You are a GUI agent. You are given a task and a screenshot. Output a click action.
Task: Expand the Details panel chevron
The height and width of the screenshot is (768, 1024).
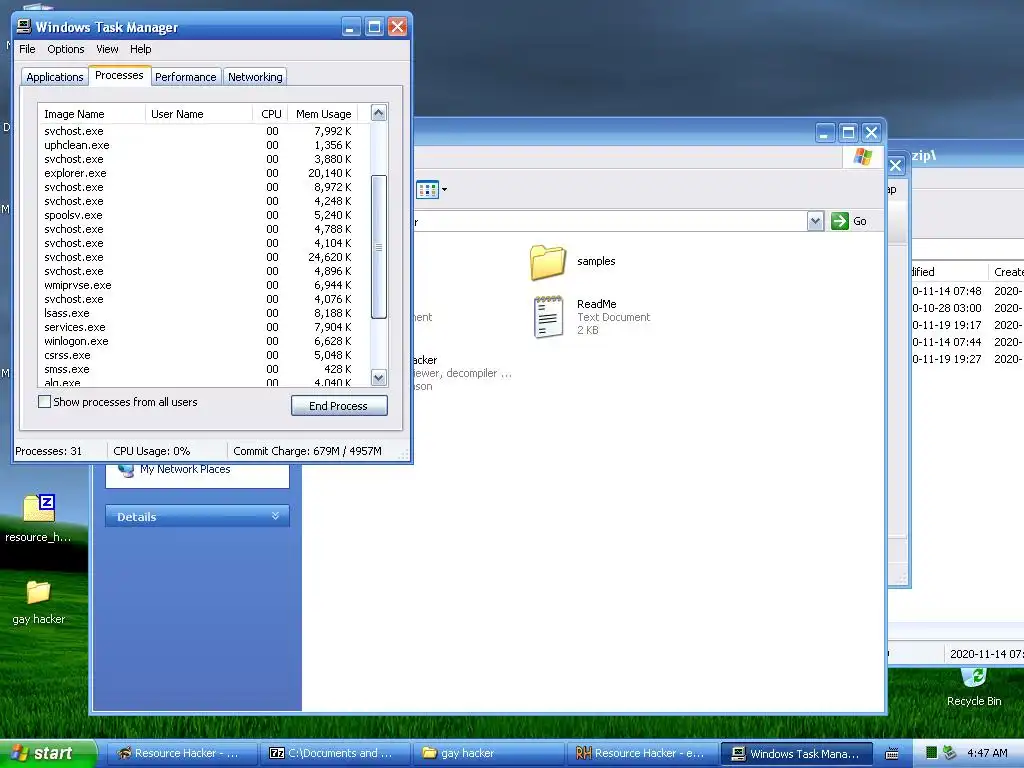pos(276,516)
